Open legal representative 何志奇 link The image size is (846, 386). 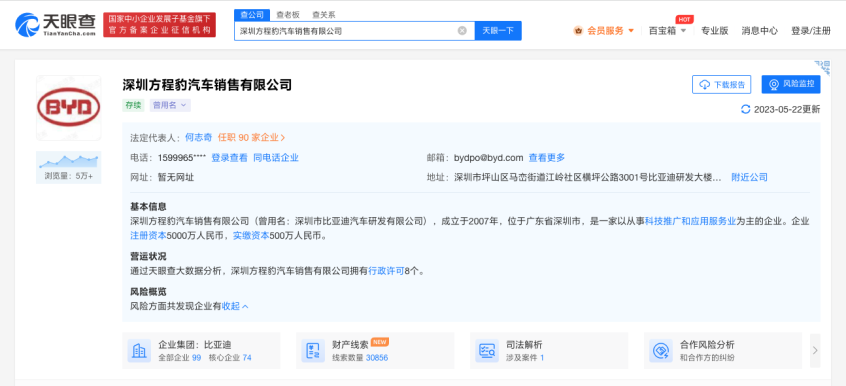click(199, 138)
